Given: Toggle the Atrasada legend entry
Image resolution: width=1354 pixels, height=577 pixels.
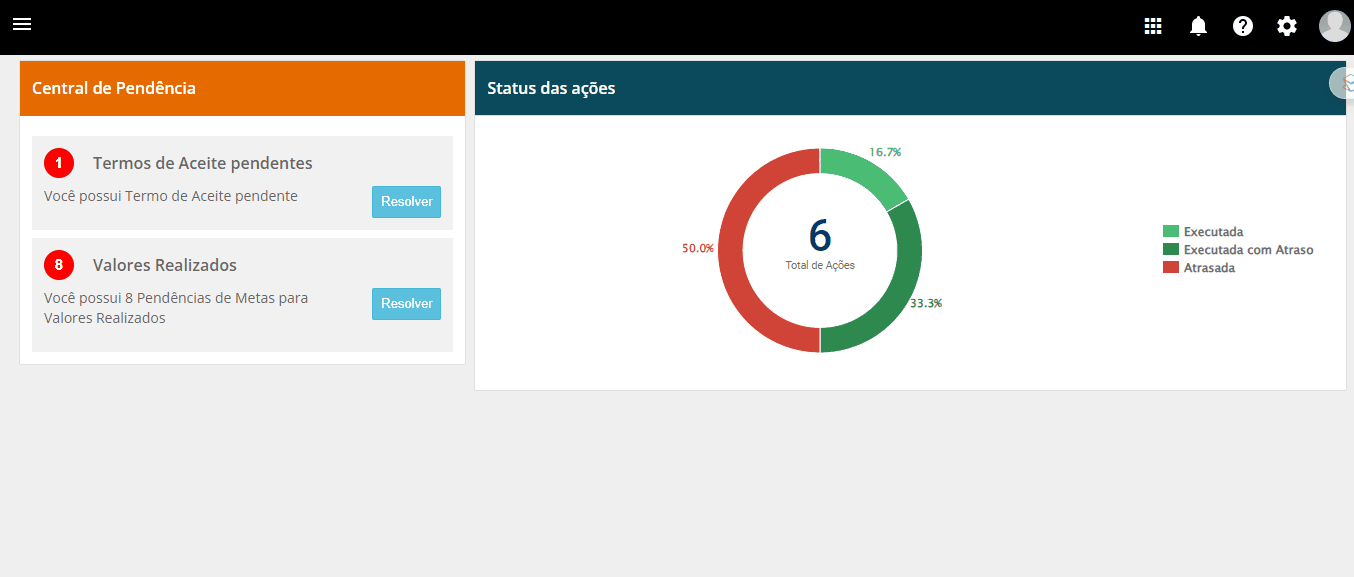Looking at the screenshot, I should point(1208,268).
